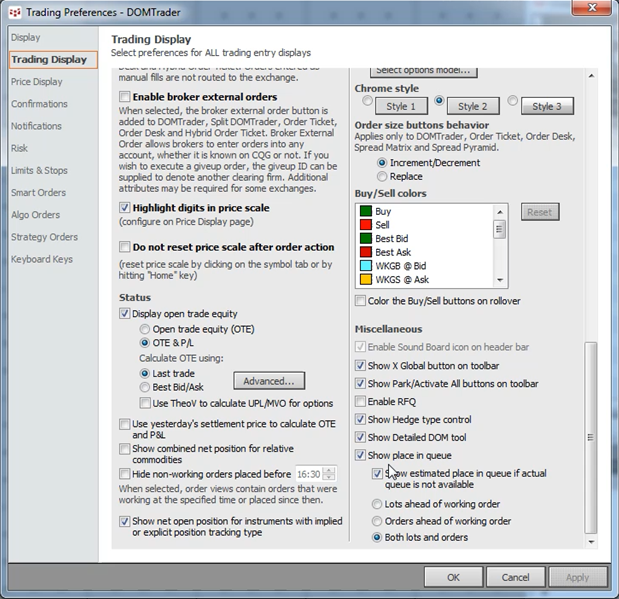Select the red Sell color entry
The height and width of the screenshot is (599, 619).
383,226
